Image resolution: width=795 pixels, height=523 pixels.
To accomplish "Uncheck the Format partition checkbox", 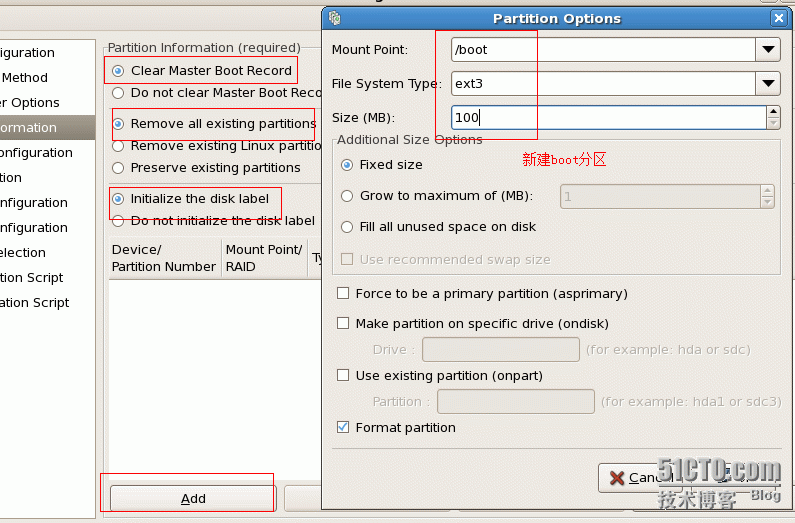I will [344, 428].
